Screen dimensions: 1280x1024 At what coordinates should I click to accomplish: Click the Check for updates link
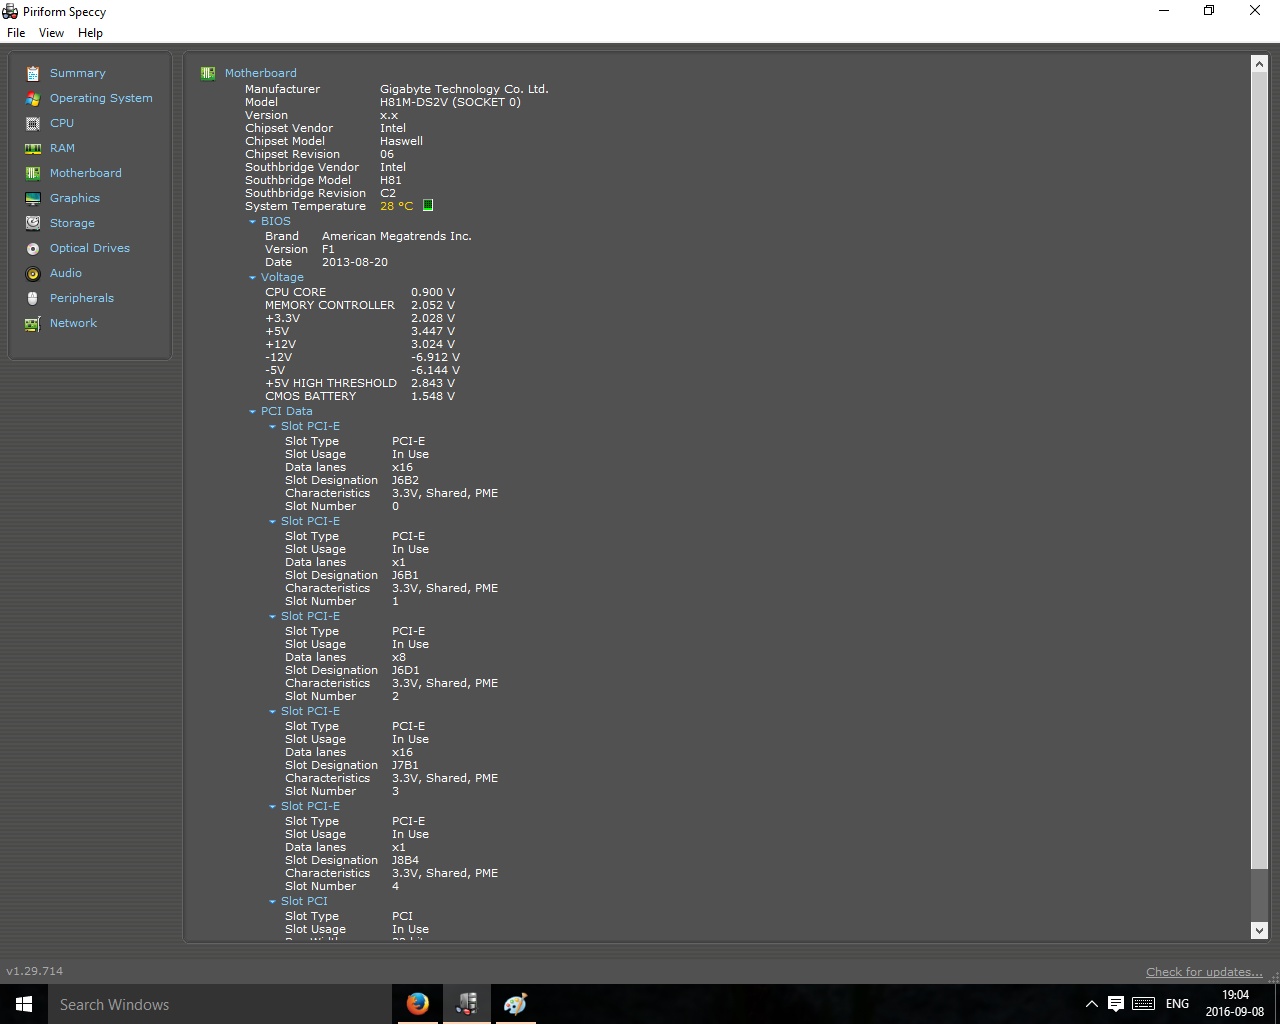click(1204, 972)
